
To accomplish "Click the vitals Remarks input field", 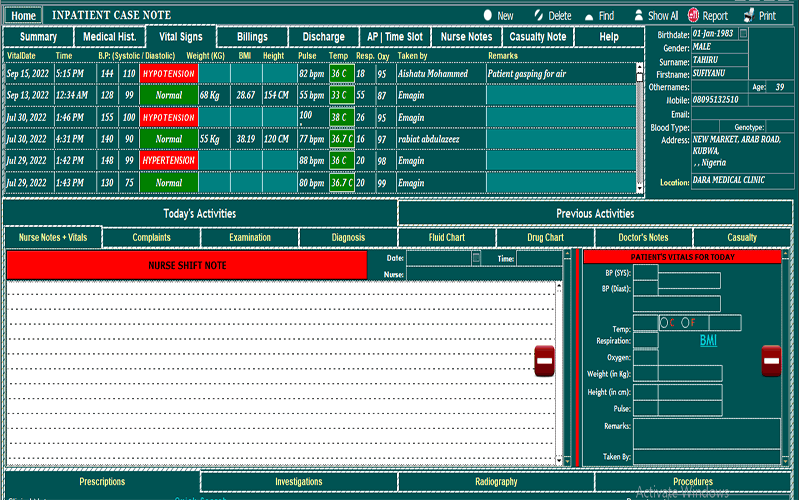I will point(707,432).
